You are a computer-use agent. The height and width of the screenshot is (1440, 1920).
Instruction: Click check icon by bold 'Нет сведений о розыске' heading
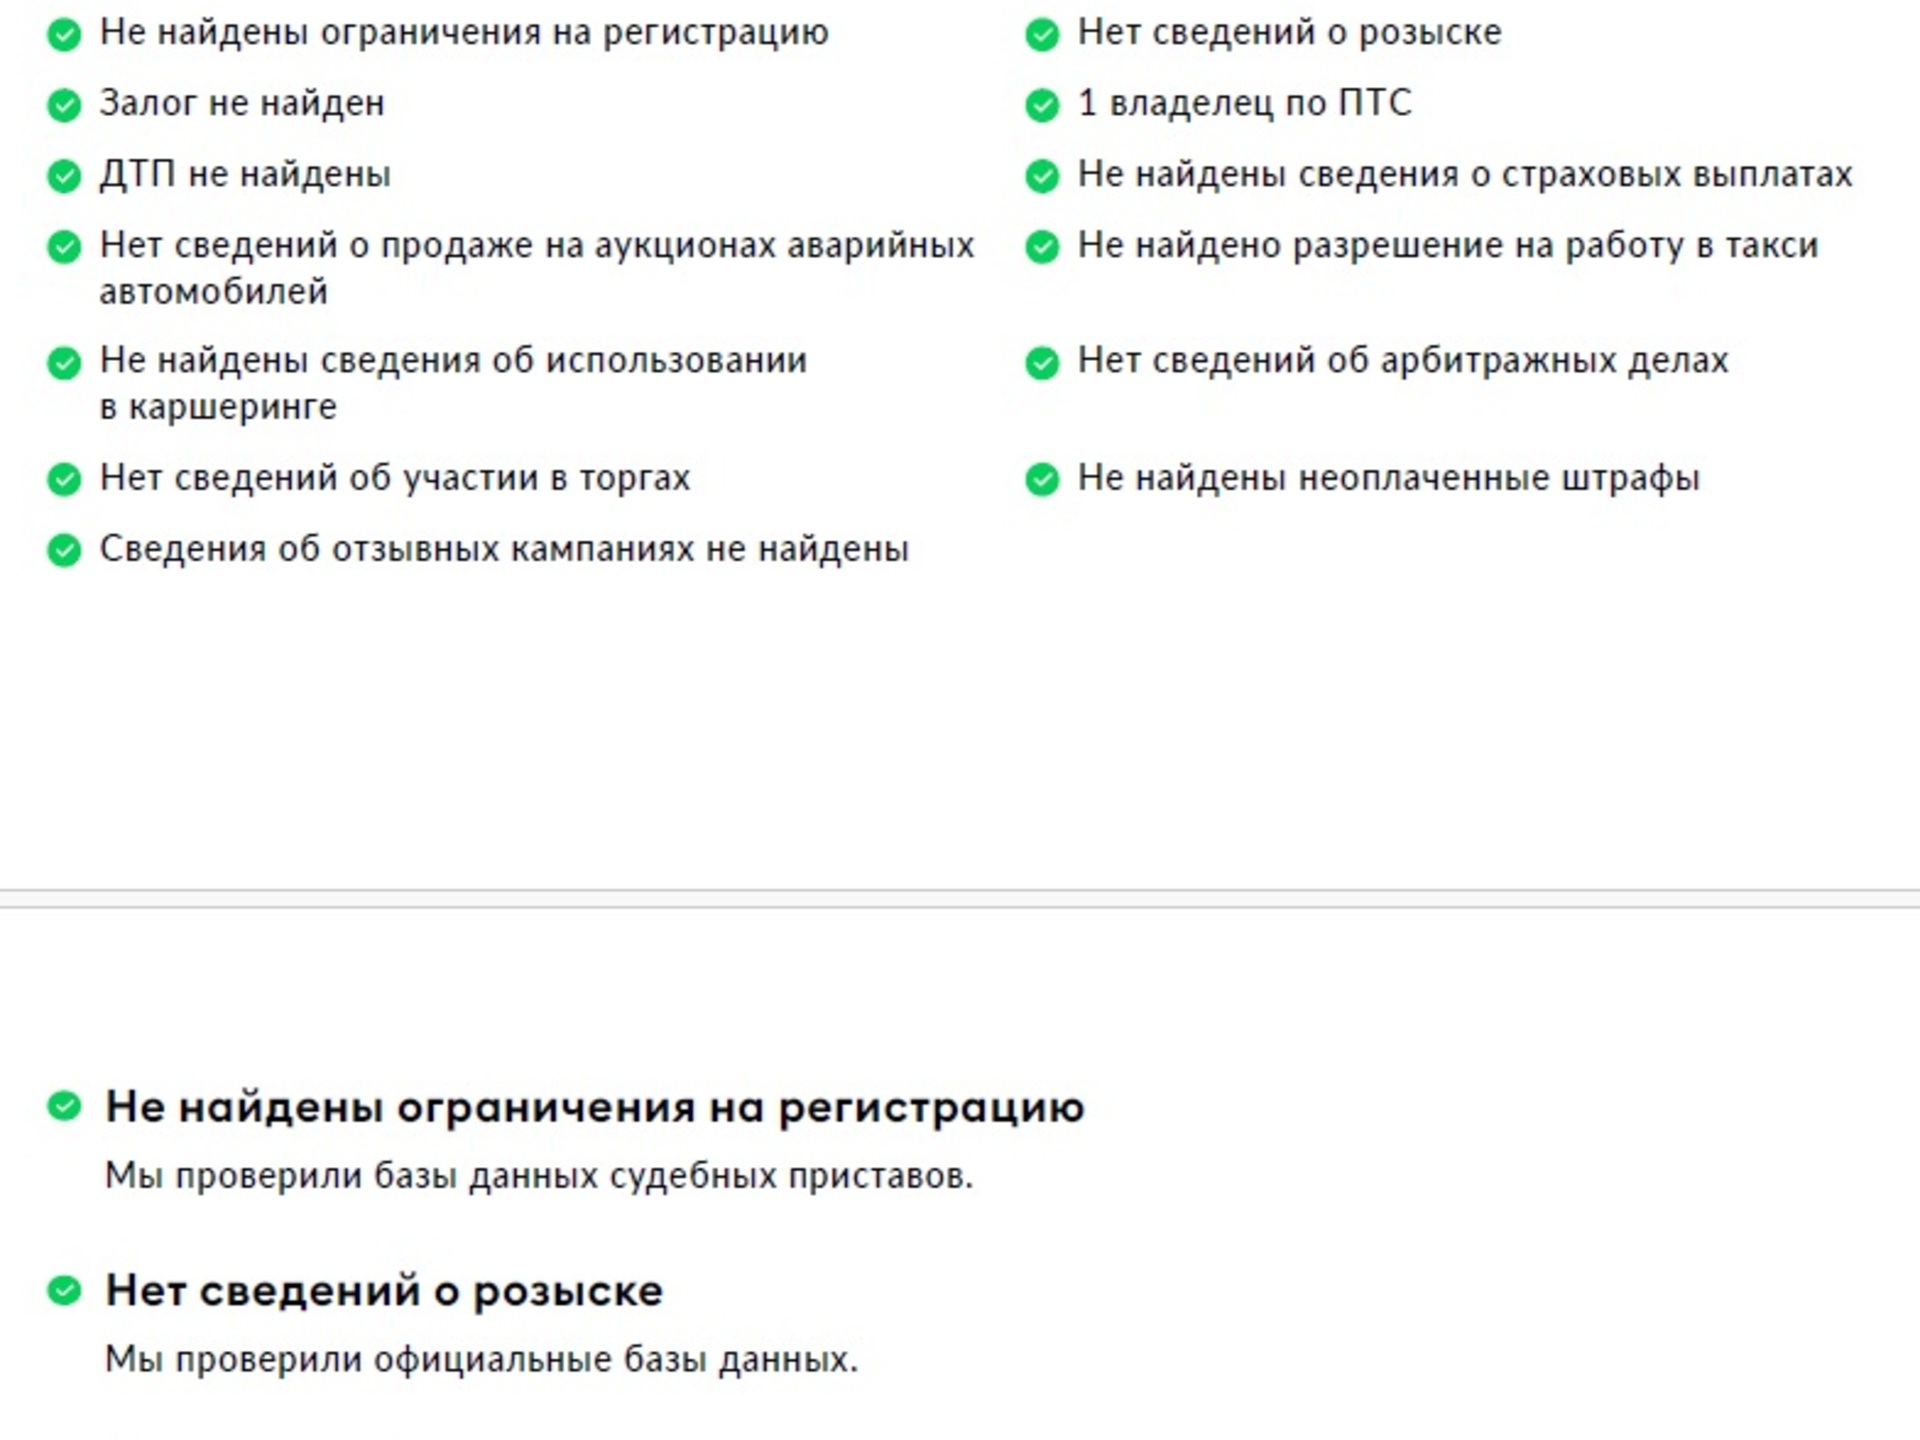(64, 1291)
